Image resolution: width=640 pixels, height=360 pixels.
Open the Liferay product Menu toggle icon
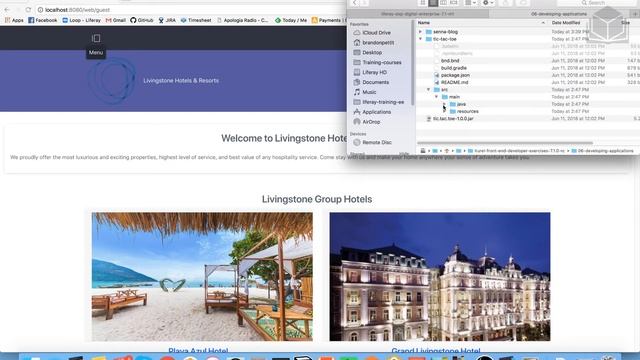[x=96, y=38]
